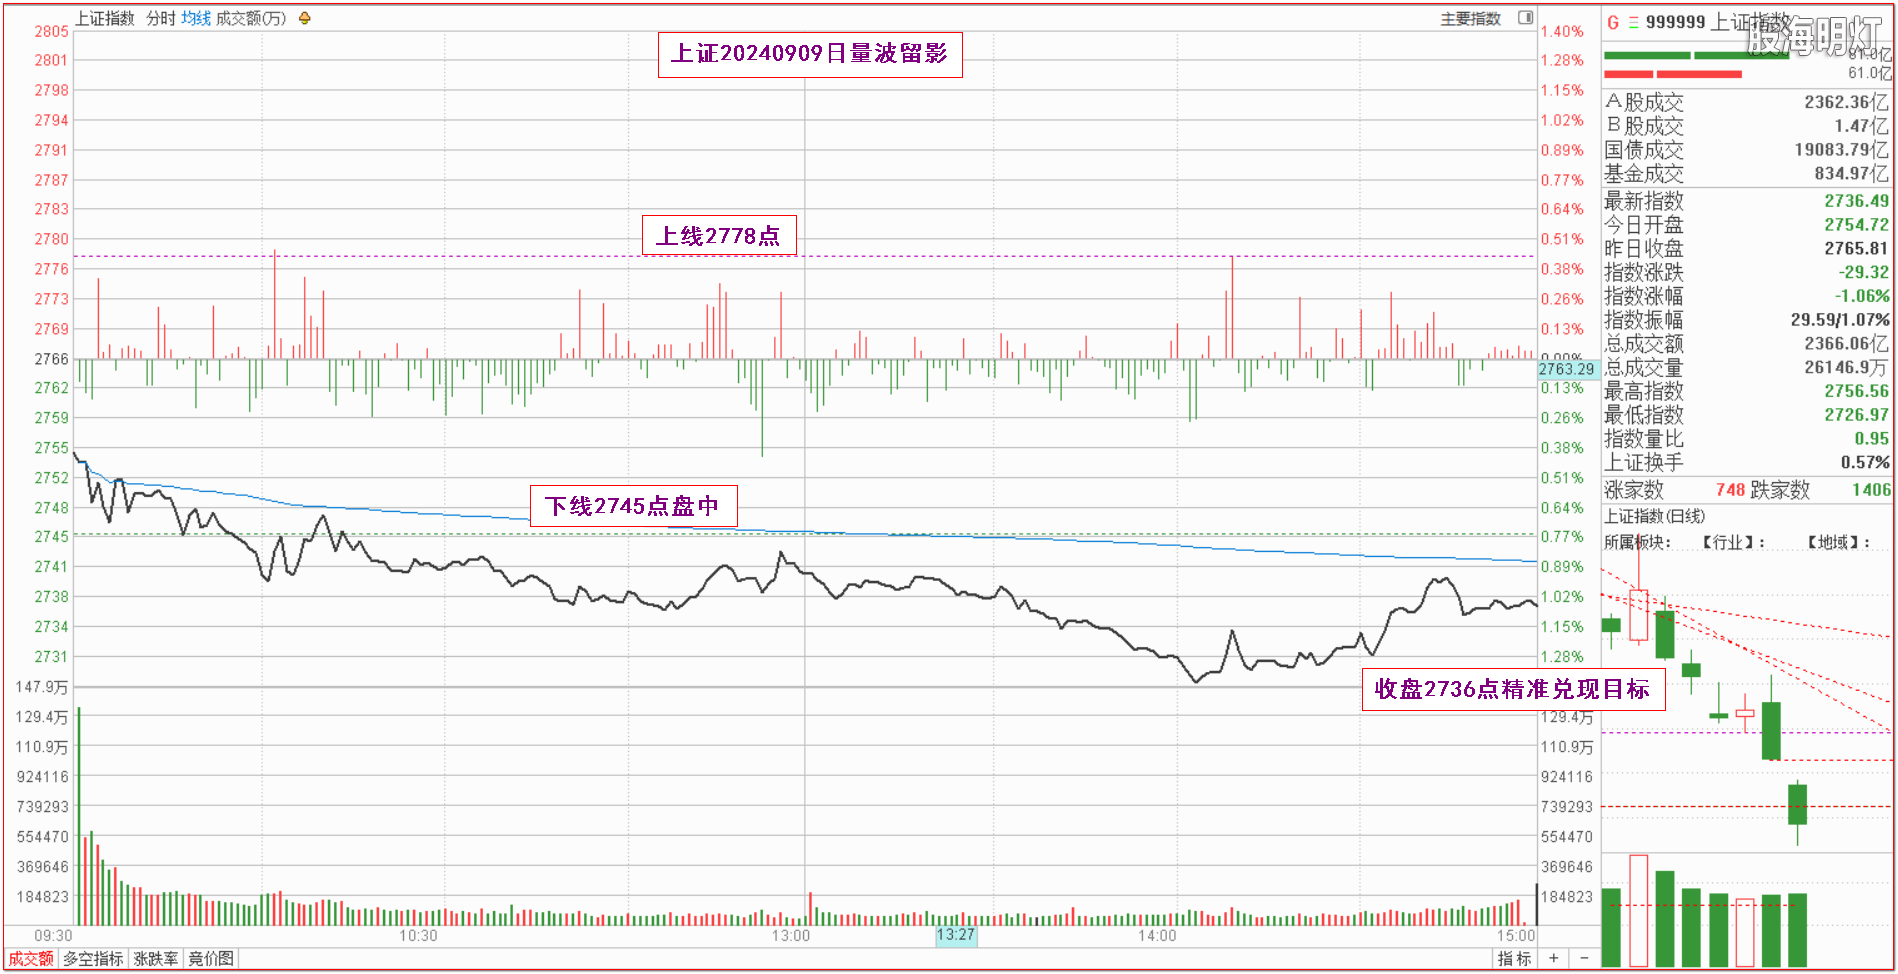Click the 15:00 time axis label

click(x=1516, y=936)
